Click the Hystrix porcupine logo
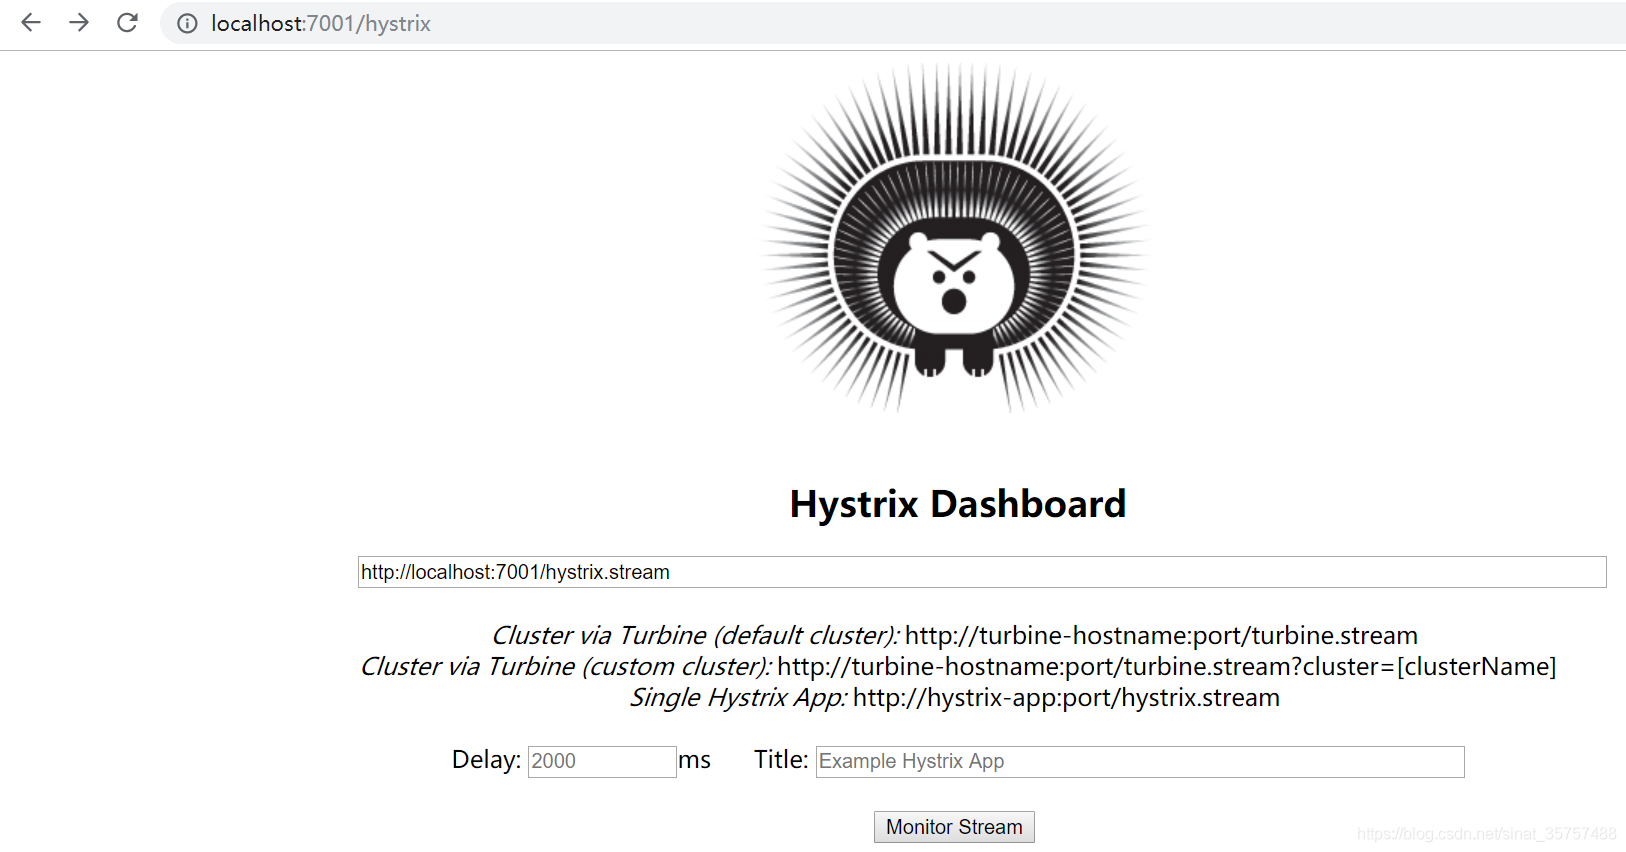 (956, 238)
